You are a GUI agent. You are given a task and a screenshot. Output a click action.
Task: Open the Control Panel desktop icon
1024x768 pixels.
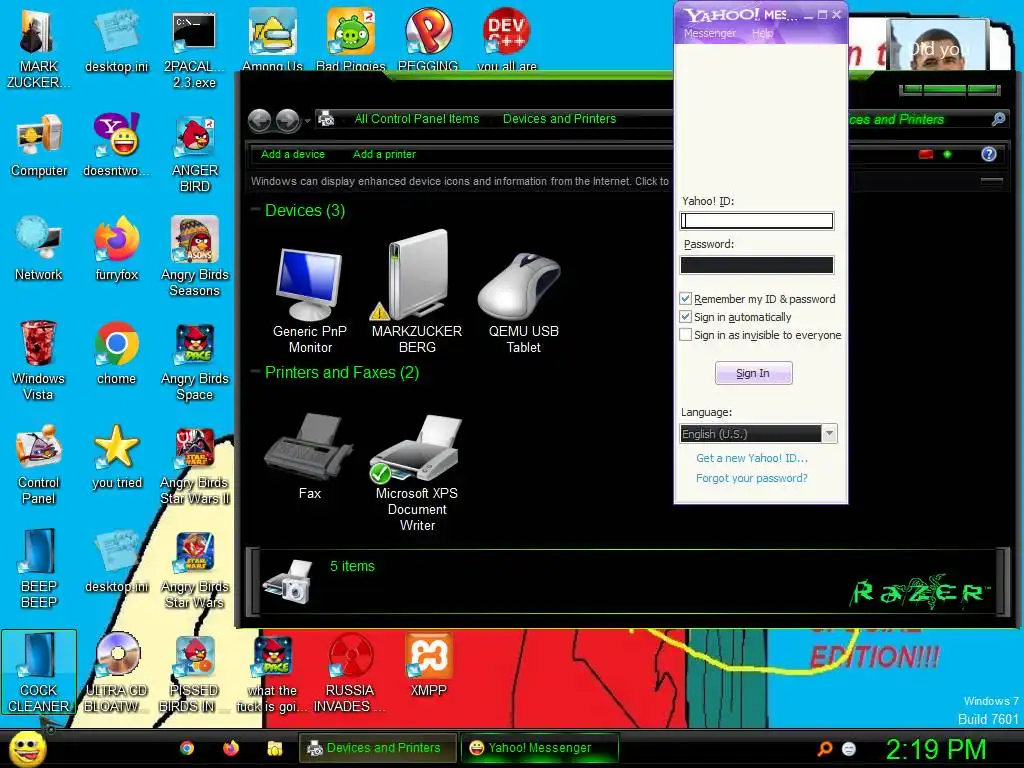(x=39, y=465)
